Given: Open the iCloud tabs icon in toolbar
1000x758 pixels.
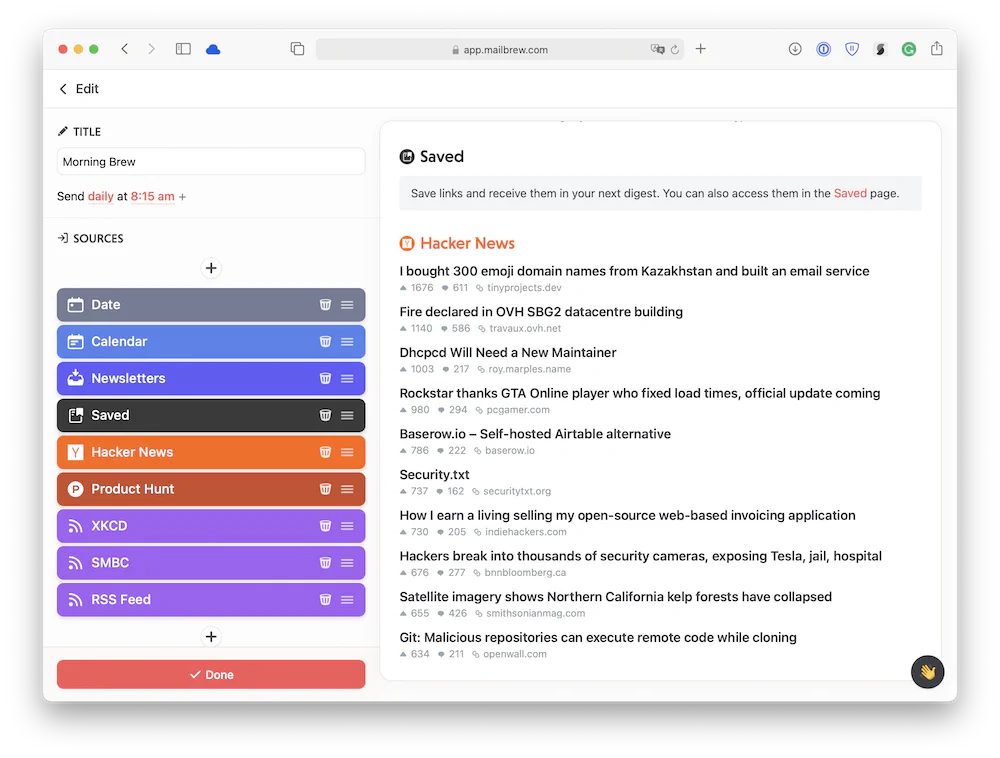Looking at the screenshot, I should [x=213, y=49].
